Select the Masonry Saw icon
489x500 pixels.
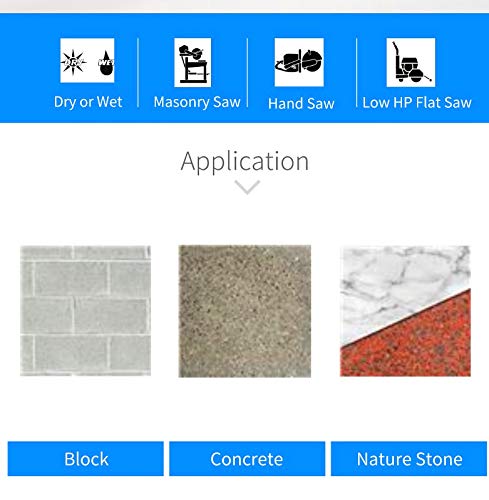coord(193,62)
